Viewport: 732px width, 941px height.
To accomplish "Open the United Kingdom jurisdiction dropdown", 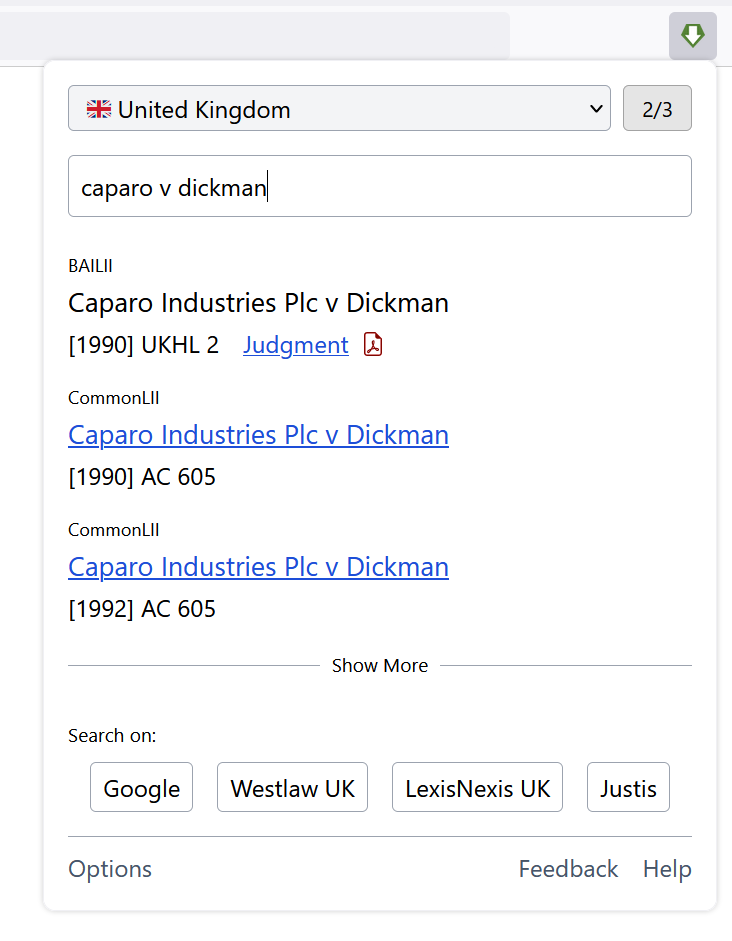I will (x=339, y=109).
